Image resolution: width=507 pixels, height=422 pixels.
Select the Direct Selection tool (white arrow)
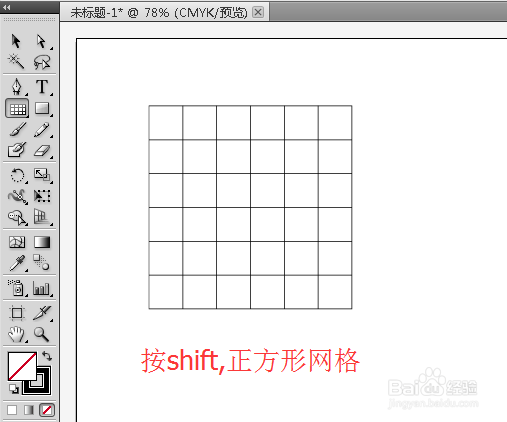pyautogui.click(x=41, y=41)
